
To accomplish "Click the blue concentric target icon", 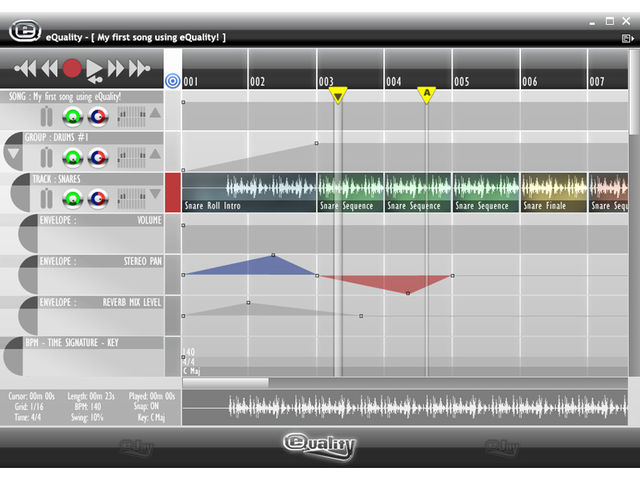I will pos(173,81).
